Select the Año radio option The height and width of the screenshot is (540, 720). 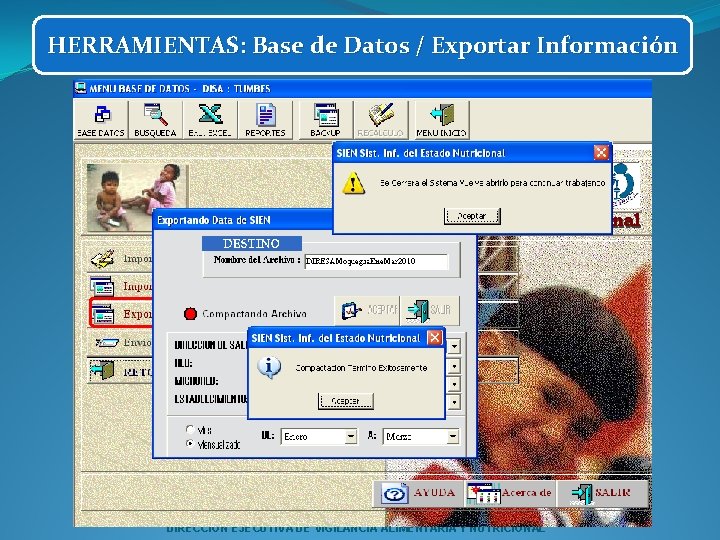pos(190,429)
